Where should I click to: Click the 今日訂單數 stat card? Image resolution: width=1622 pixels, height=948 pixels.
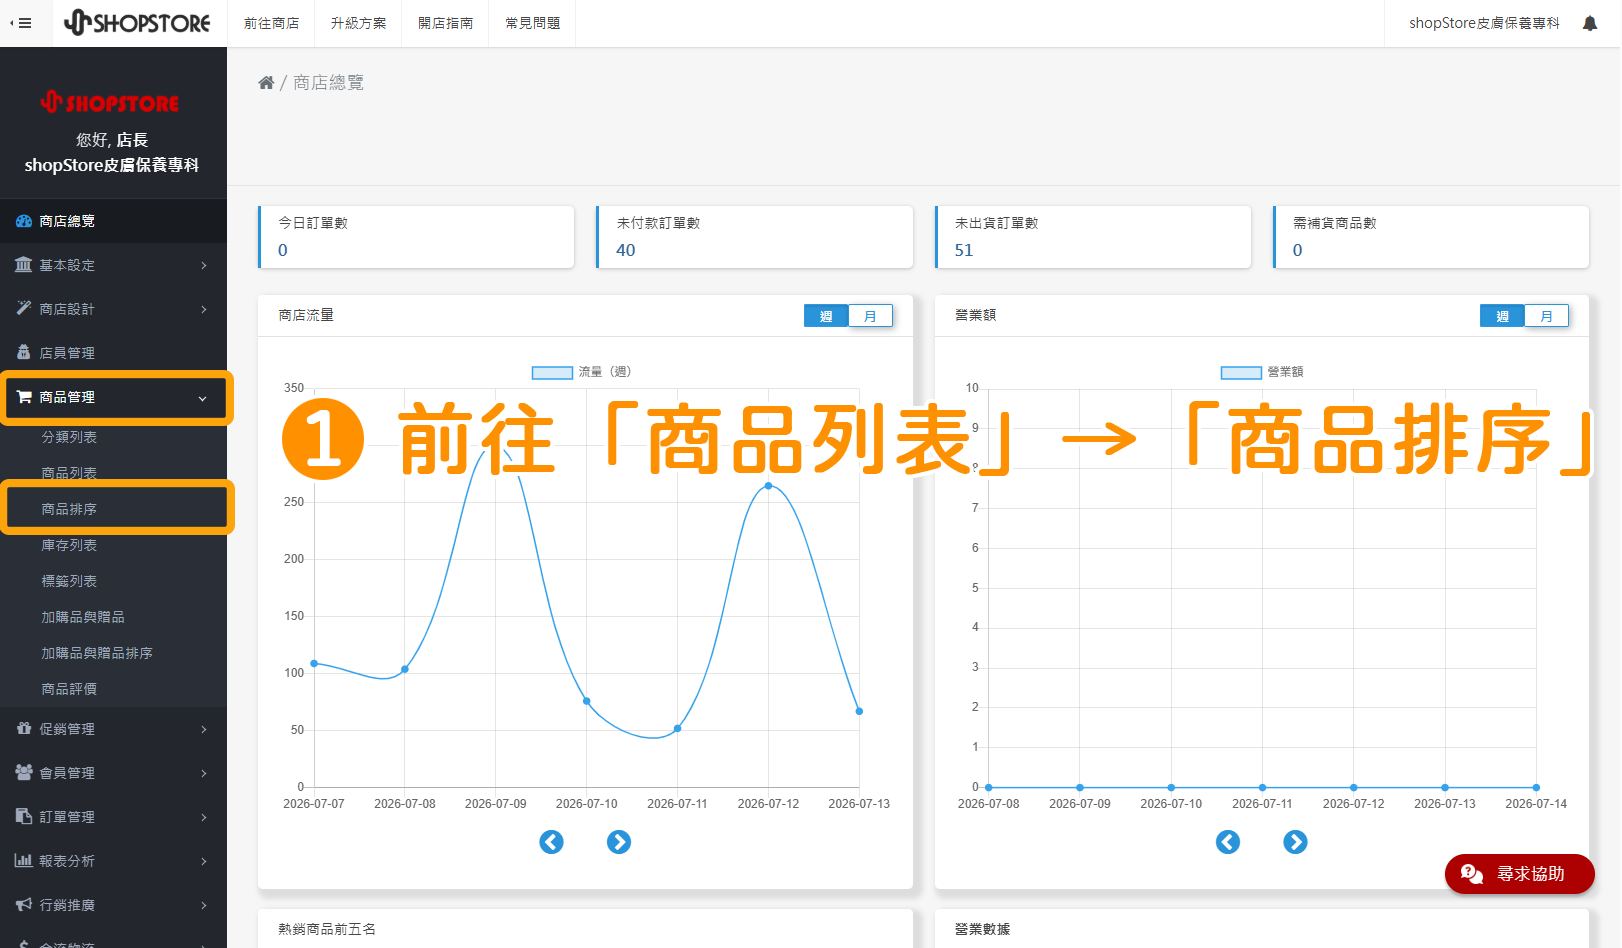click(416, 237)
